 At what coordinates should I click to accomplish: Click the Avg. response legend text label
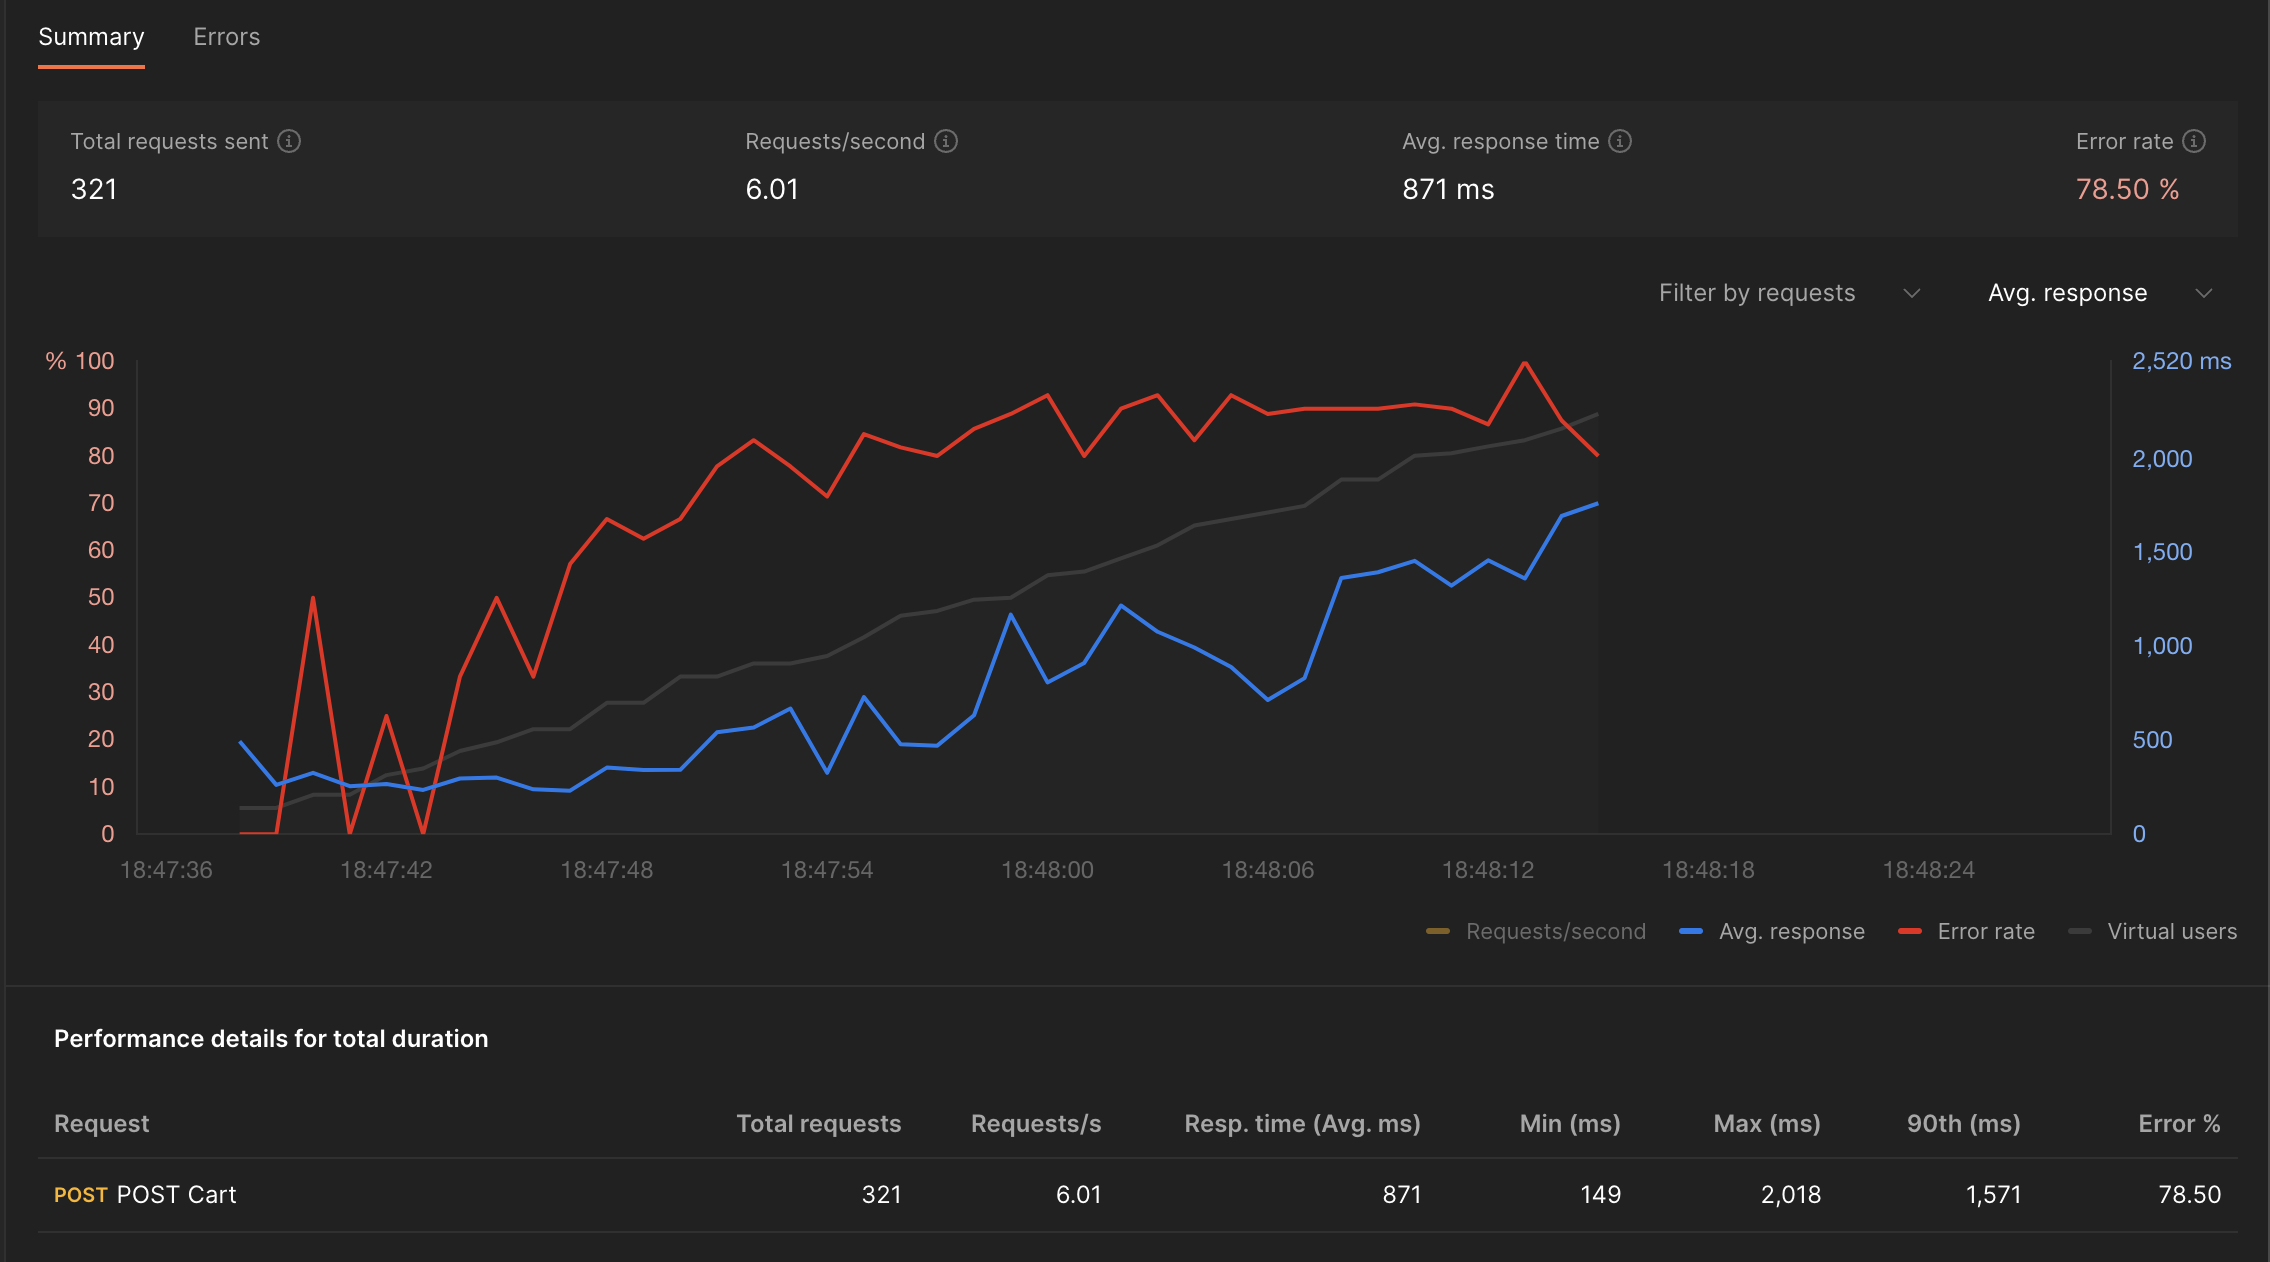click(x=1791, y=931)
